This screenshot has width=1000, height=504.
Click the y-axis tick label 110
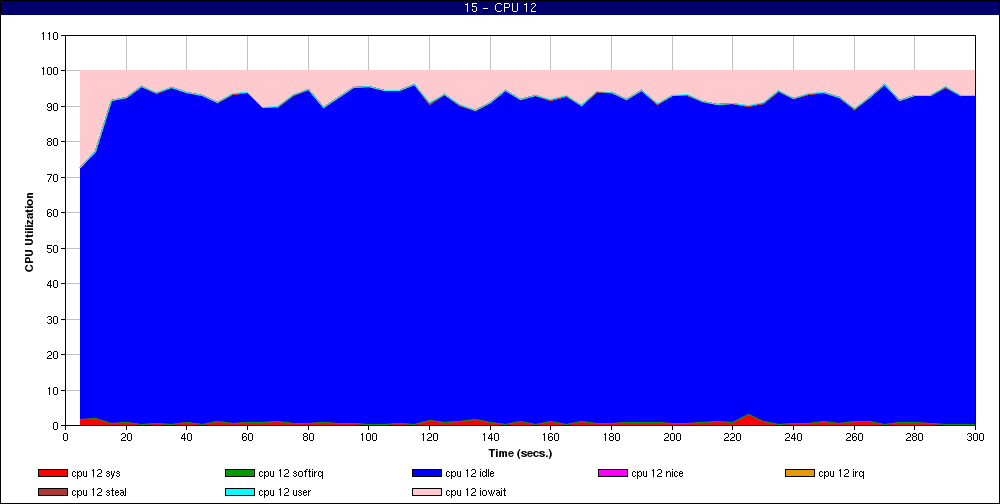click(50, 36)
